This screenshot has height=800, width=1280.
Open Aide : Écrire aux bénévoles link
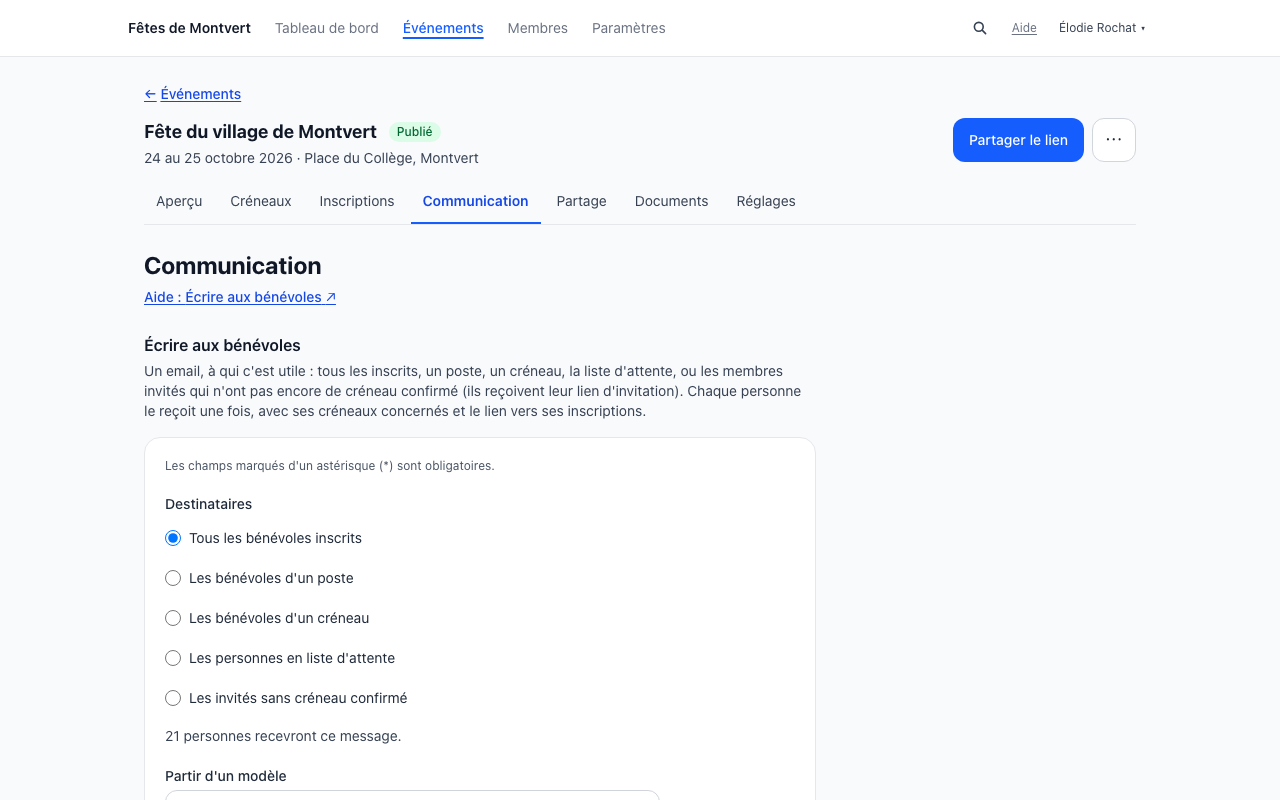pyautogui.click(x=240, y=297)
